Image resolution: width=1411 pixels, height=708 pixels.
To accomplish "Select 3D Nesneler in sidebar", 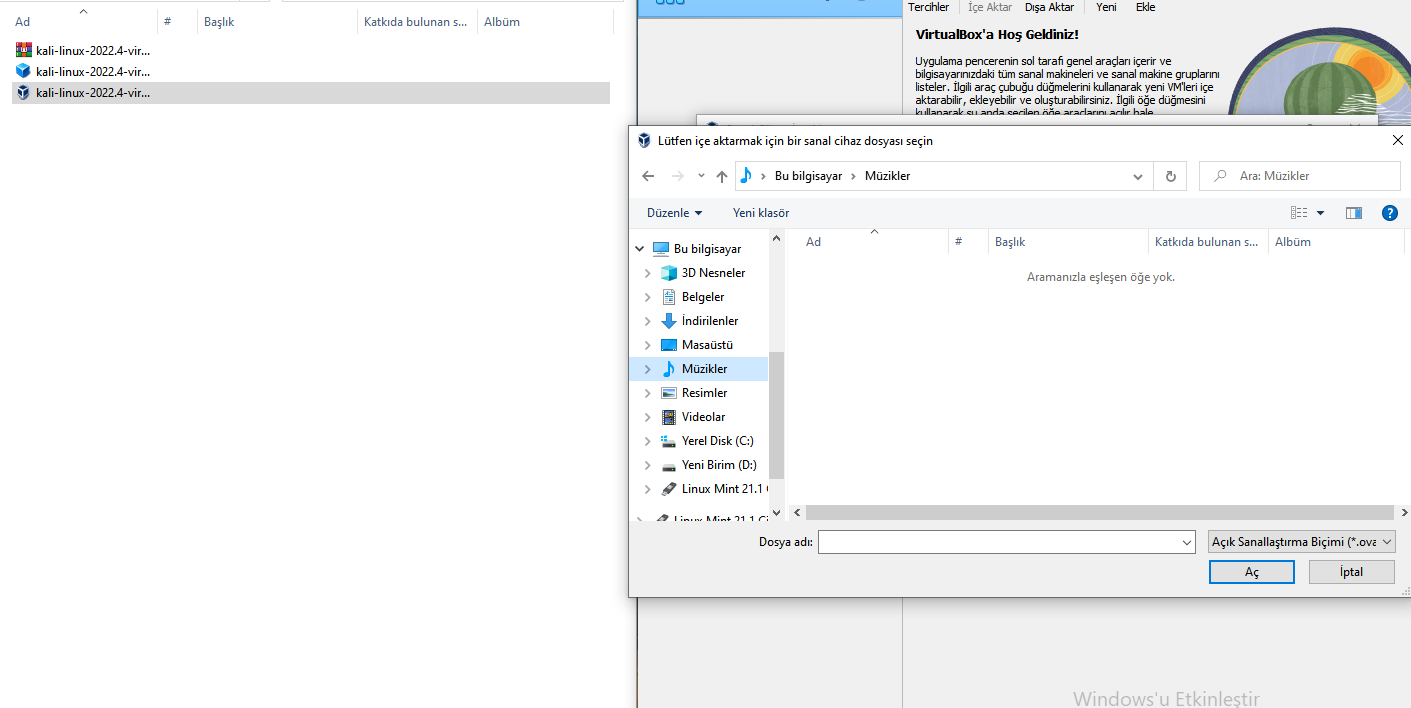I will (x=713, y=273).
